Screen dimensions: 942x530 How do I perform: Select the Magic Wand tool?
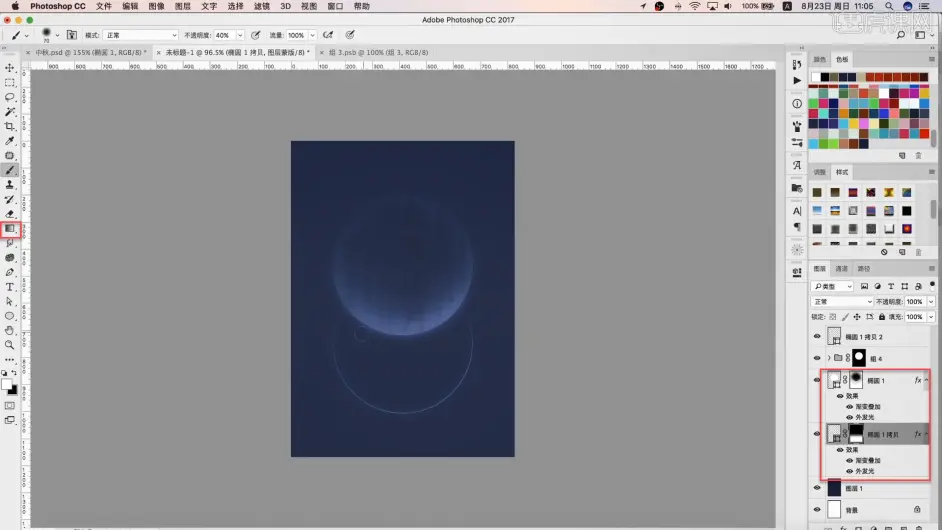[x=10, y=112]
